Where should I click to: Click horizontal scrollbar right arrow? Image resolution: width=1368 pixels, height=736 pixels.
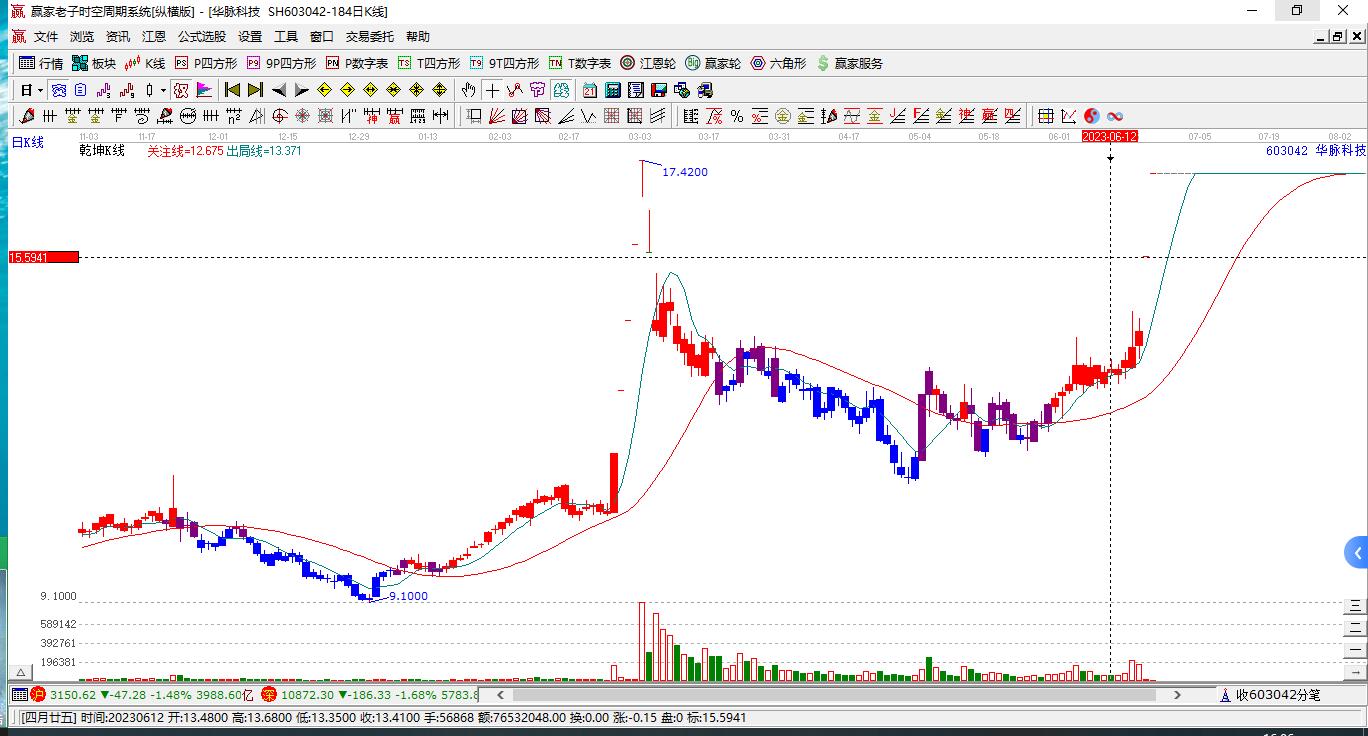[x=1177, y=694]
